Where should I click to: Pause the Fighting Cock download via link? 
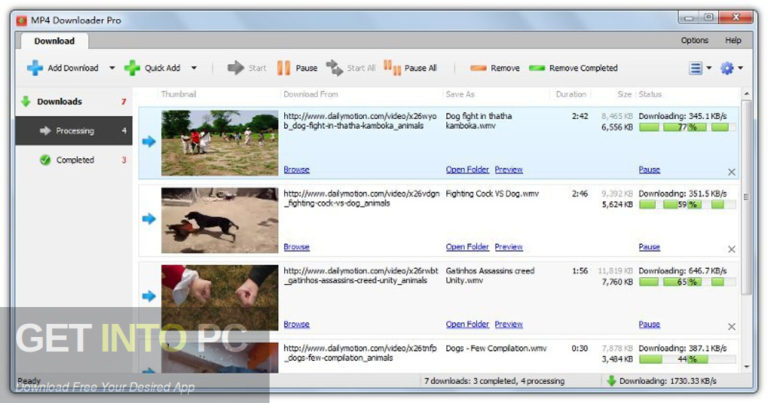(649, 247)
